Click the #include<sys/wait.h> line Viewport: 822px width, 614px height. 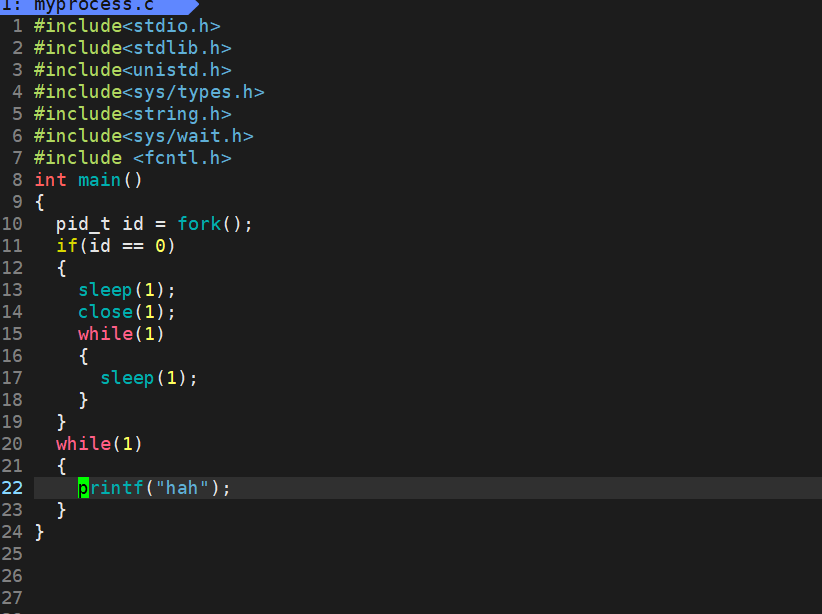click(144, 136)
